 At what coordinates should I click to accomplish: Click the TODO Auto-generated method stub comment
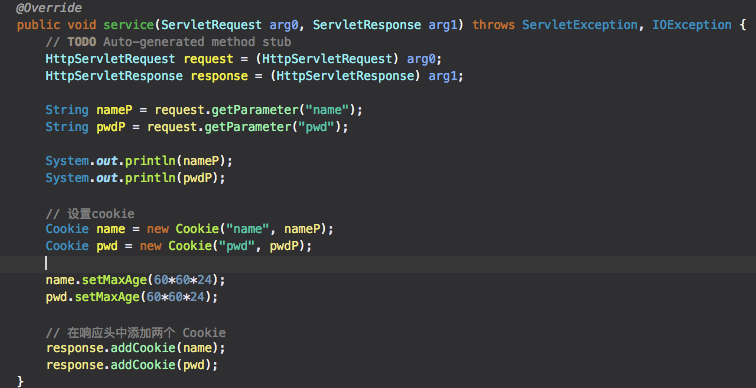click(168, 42)
